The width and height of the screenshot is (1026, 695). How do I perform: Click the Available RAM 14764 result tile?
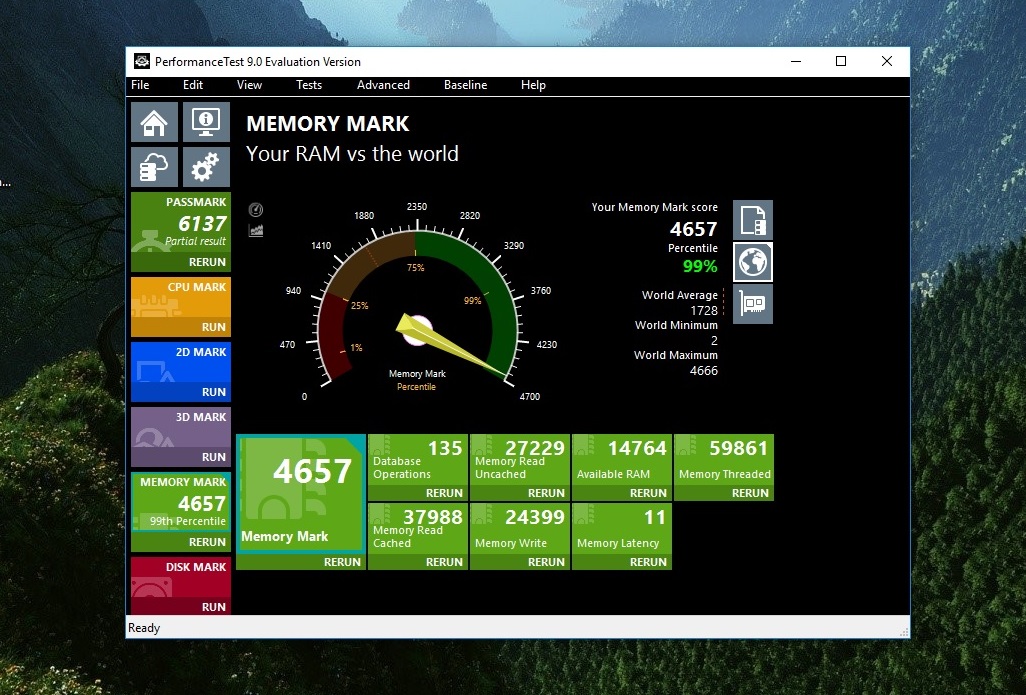pyautogui.click(x=622, y=460)
